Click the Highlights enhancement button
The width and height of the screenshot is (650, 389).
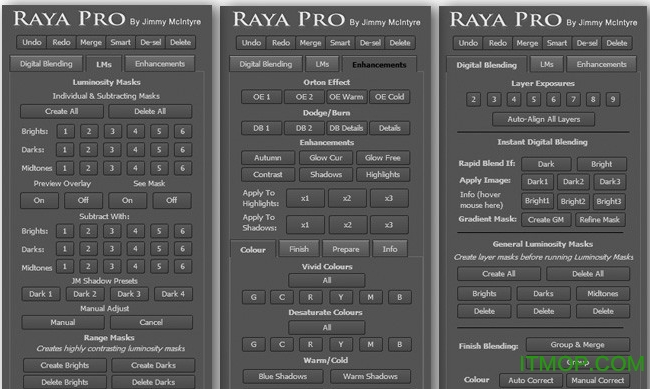(x=383, y=175)
